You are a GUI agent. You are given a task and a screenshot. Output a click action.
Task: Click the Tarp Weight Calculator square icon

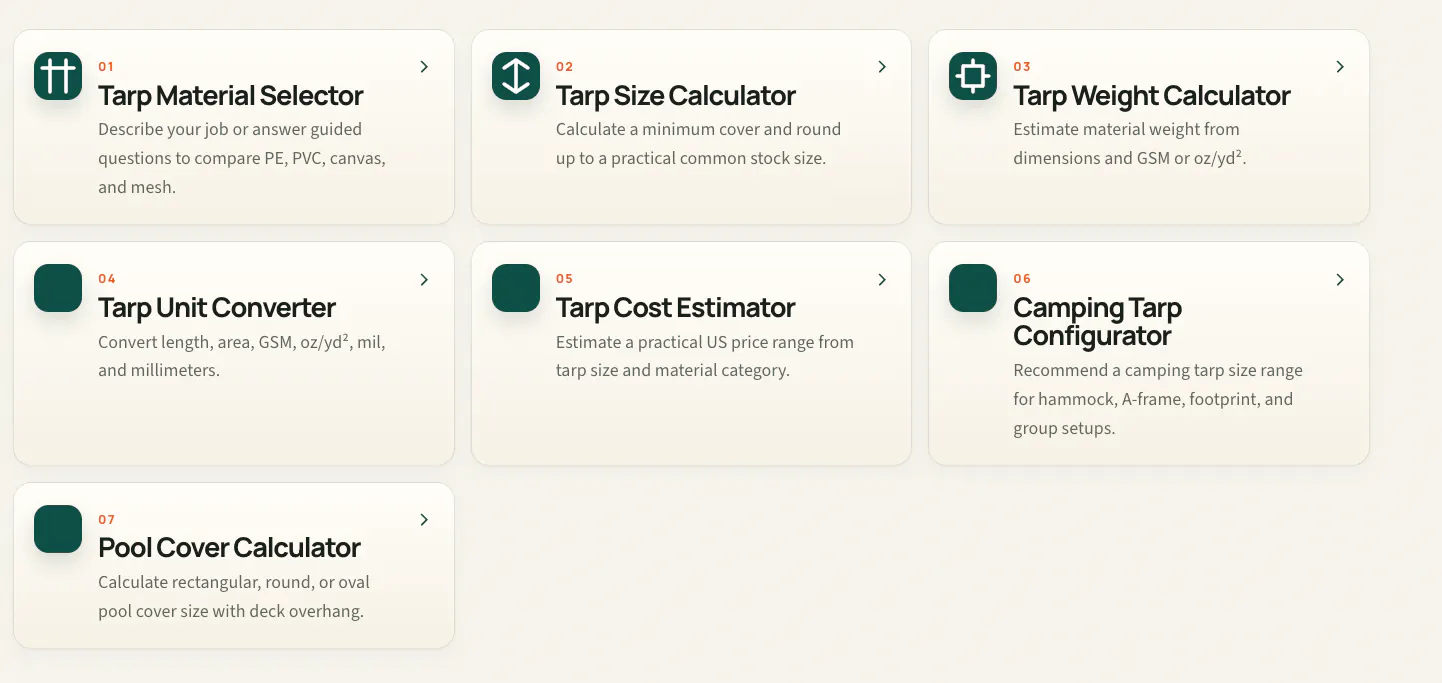[x=973, y=76]
